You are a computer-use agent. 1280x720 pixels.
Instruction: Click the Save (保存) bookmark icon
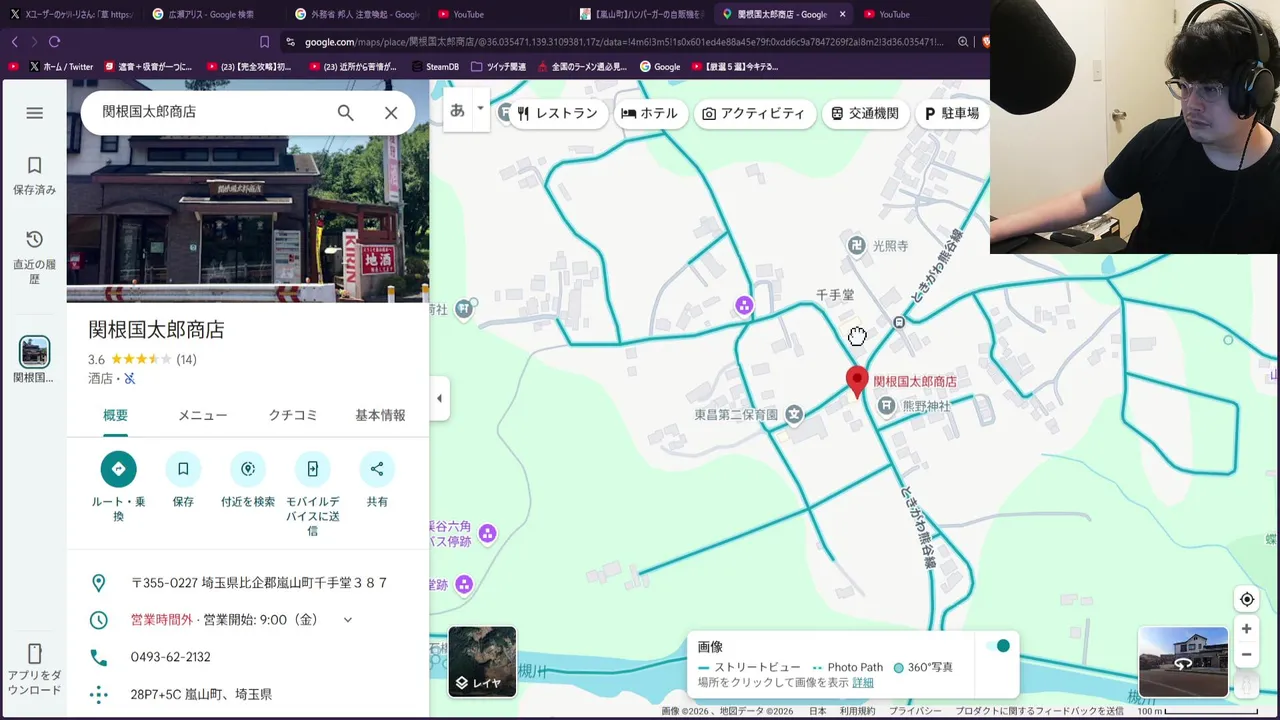[x=183, y=469]
